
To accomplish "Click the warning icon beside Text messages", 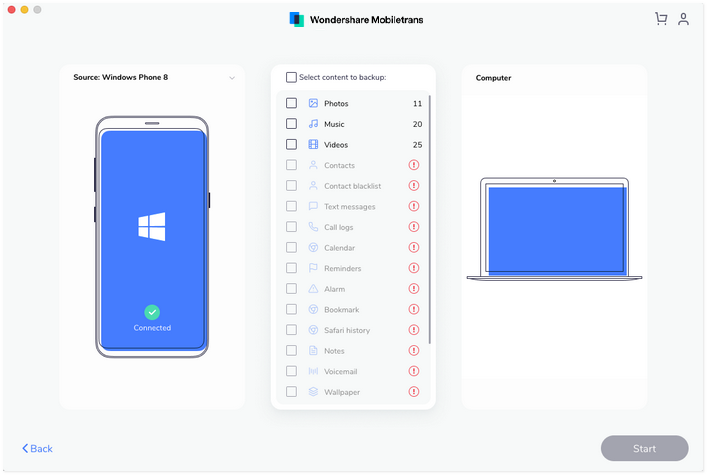I will tap(413, 206).
